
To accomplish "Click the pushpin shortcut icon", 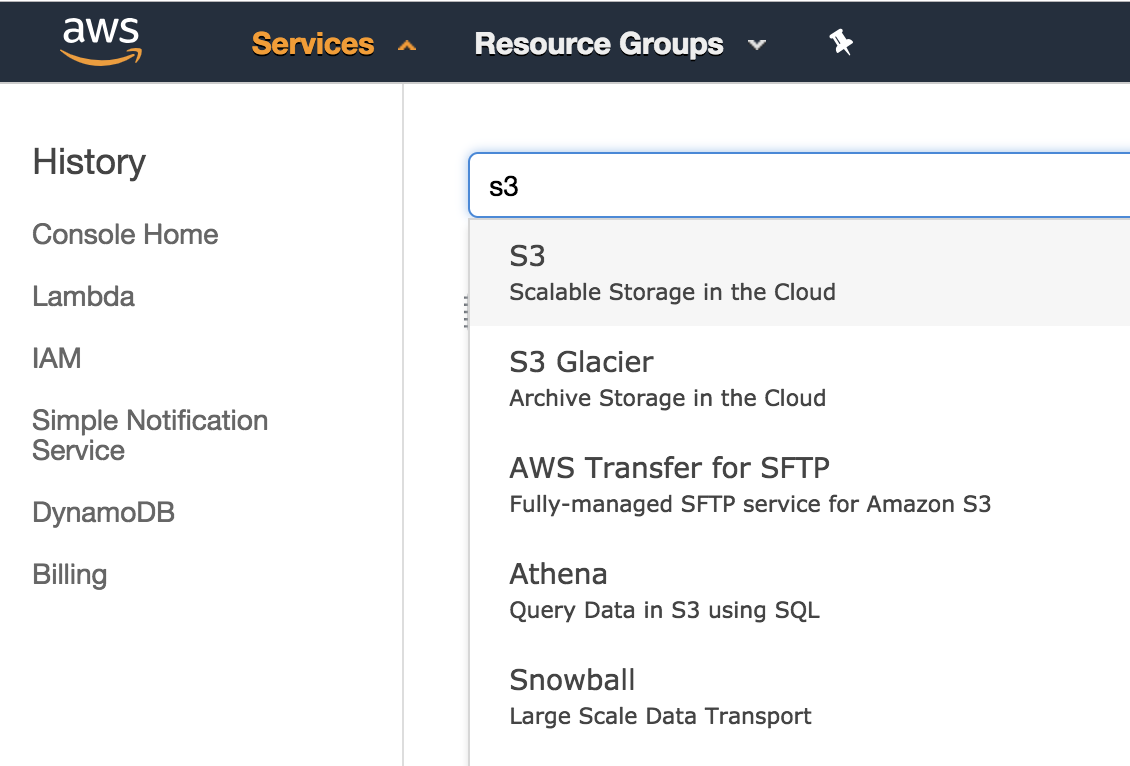I will click(x=840, y=43).
